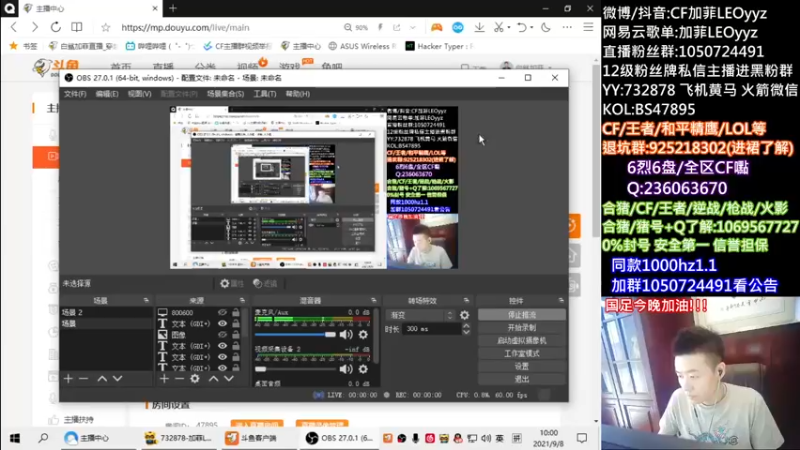Undock the 来源 panel via header icon
The width and height of the screenshot is (800, 450).
[242, 301]
